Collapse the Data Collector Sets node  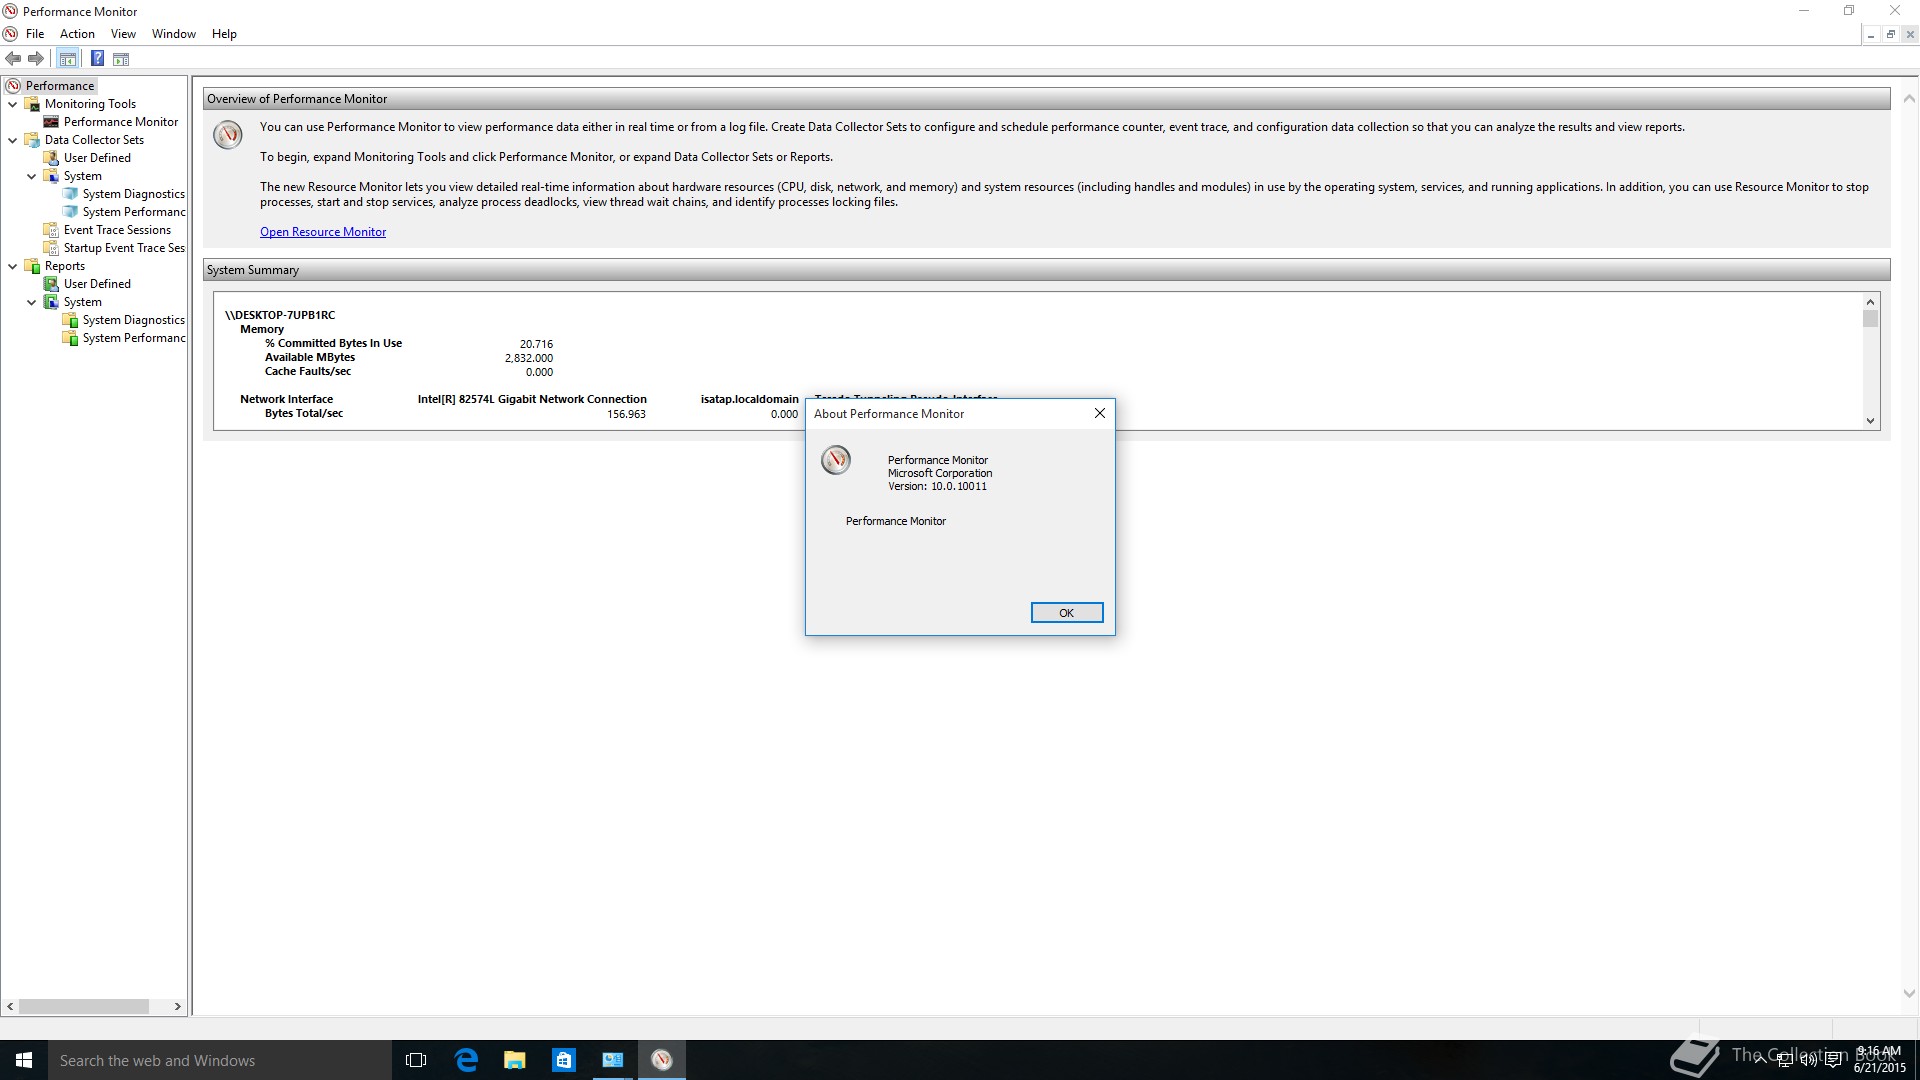point(12,140)
